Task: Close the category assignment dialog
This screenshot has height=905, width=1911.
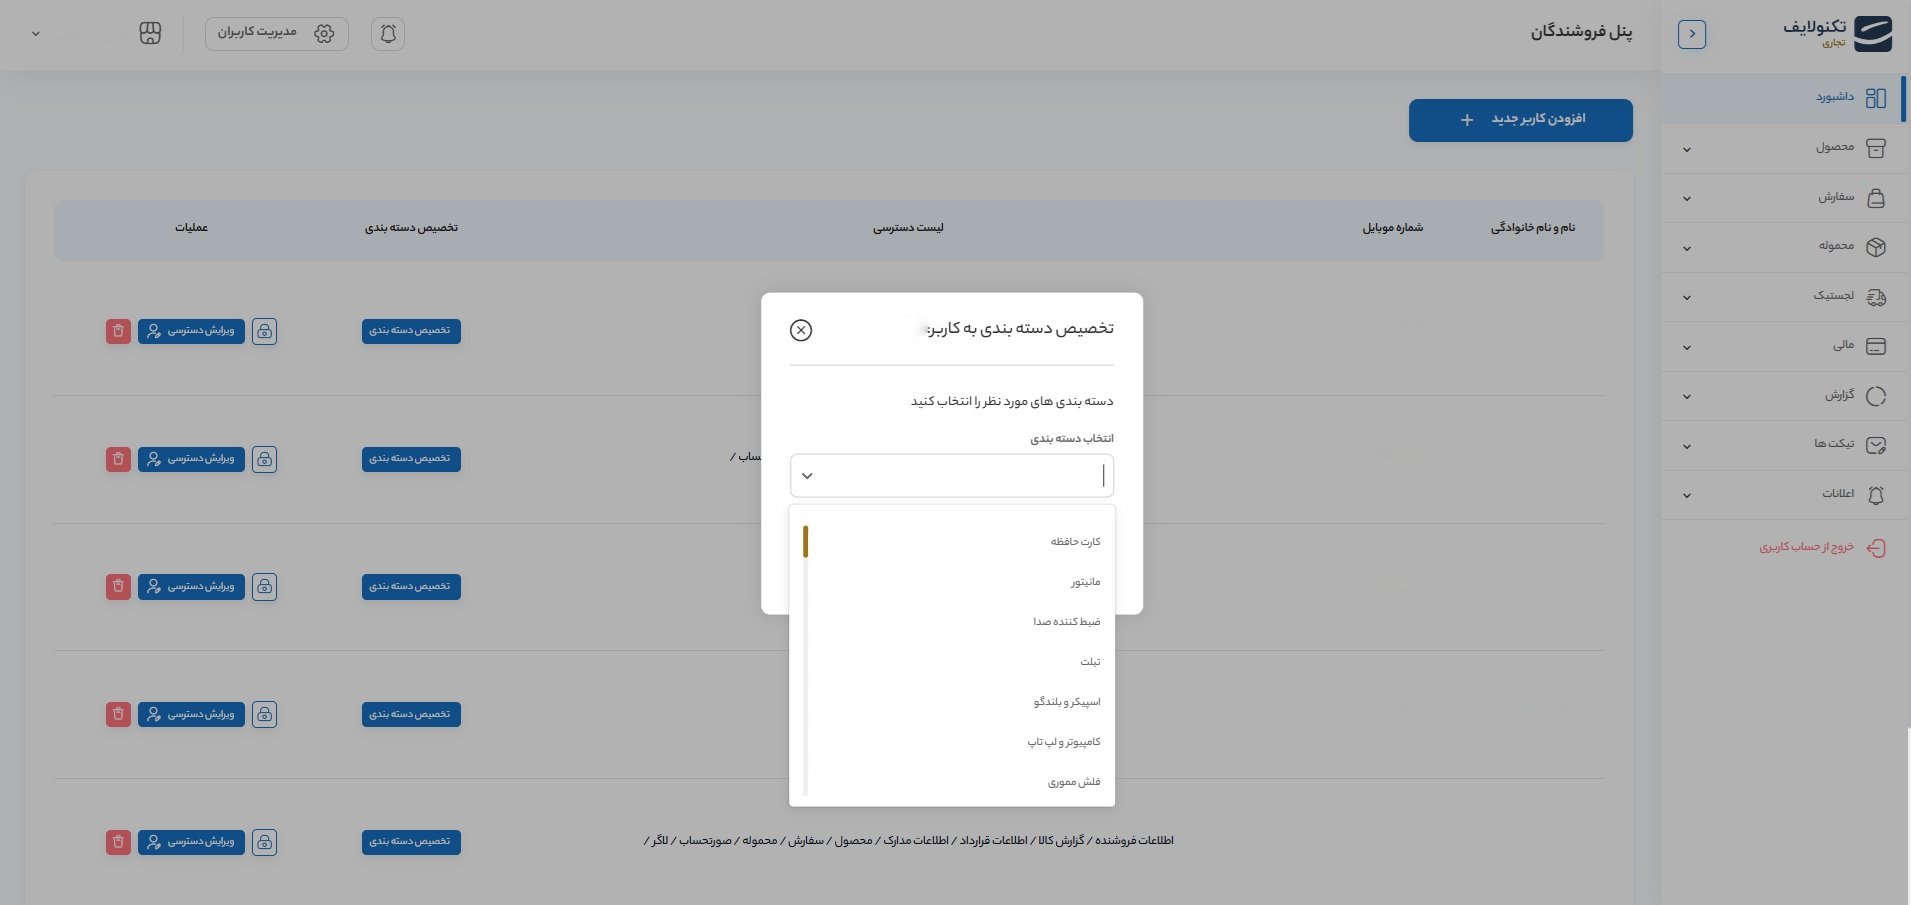Action: click(x=801, y=330)
